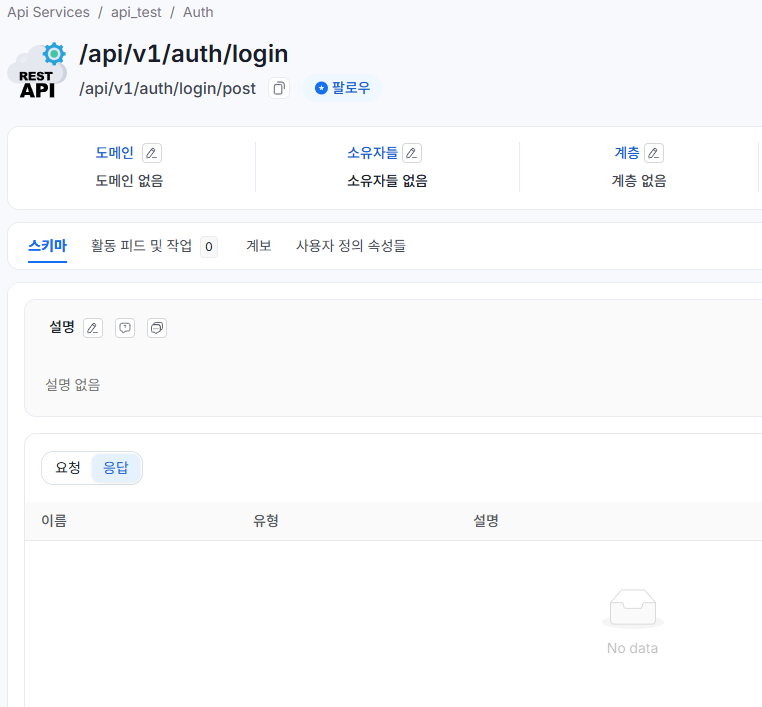Edit the 계층 (tier) field
Screen dimensions: 762x707
pyautogui.click(x=654, y=153)
